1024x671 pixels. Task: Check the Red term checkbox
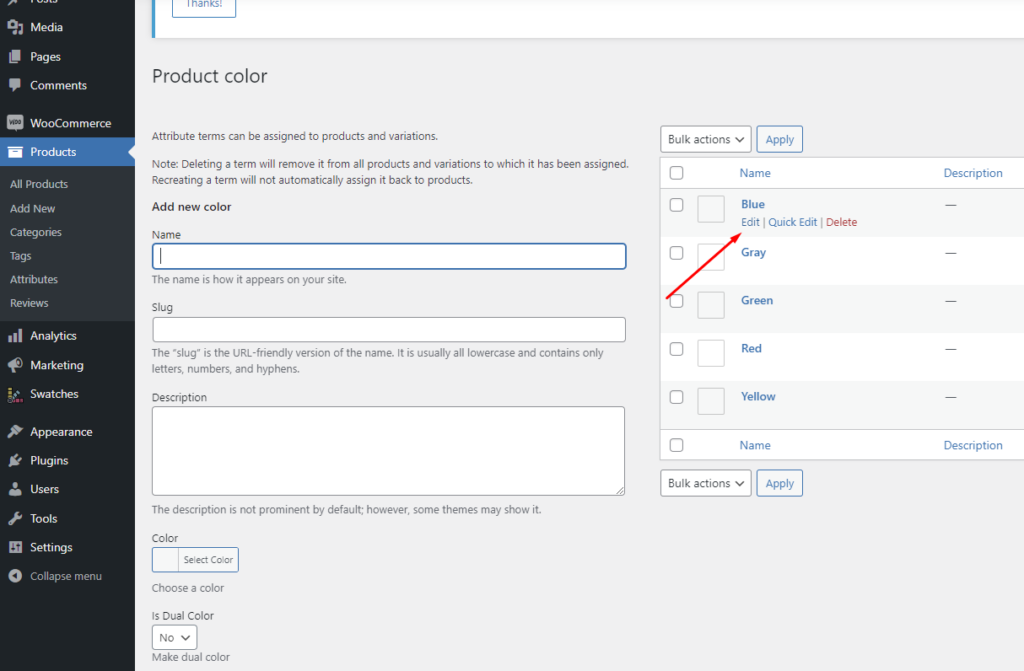point(677,349)
